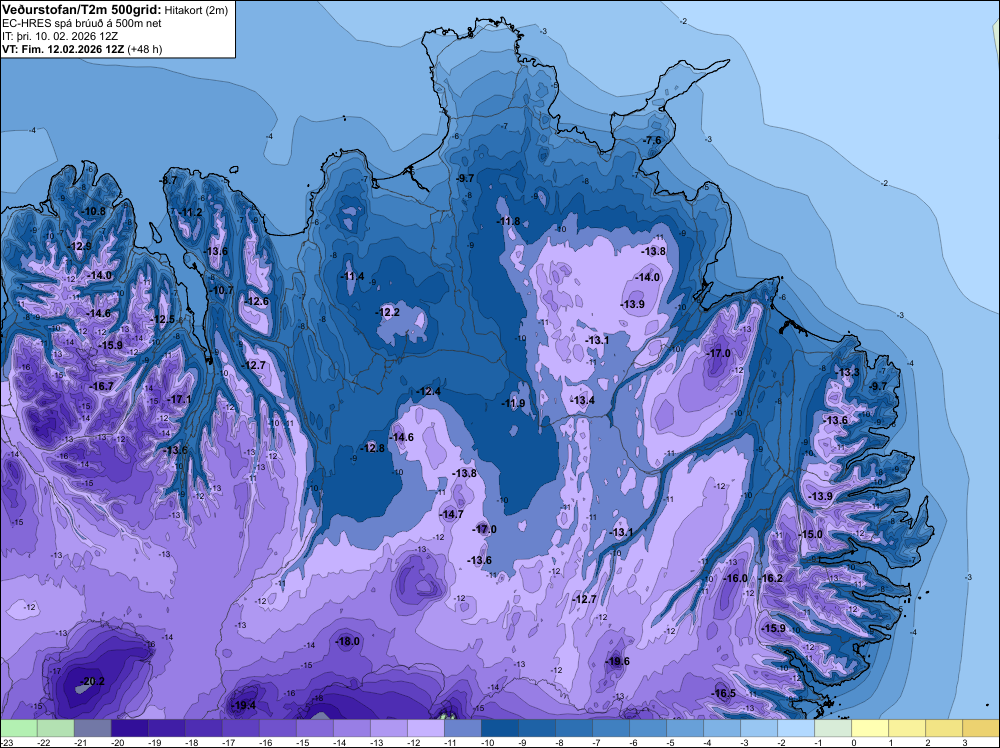Click the darkest purple legend swatch at -20
This screenshot has height=748, width=1000.
click(129, 728)
